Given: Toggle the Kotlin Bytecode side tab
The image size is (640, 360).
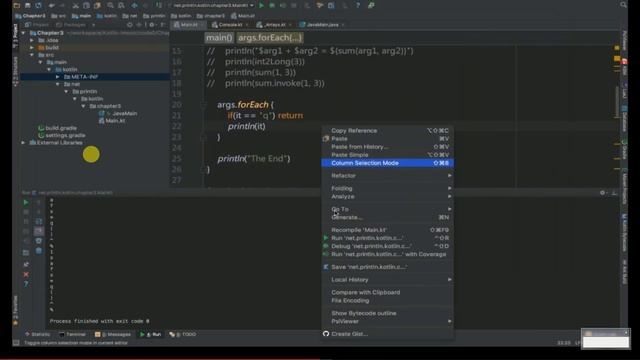Looking at the screenshot, I should 624,233.
